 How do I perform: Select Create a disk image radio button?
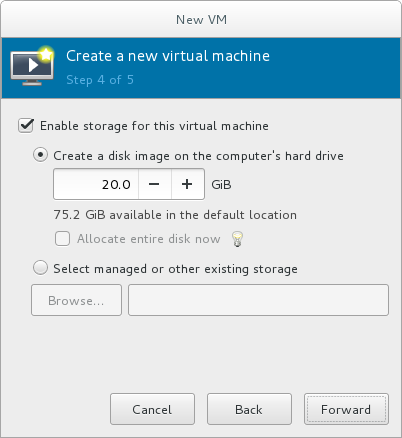tap(40, 155)
